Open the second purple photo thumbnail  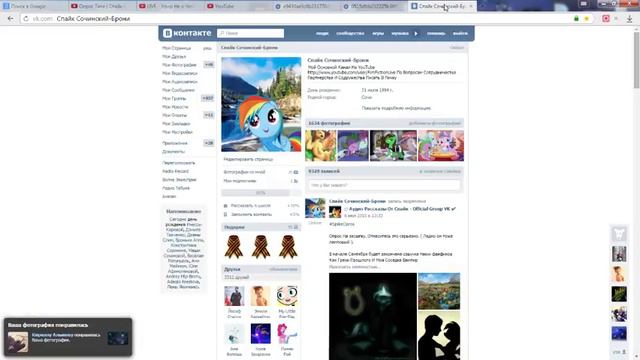[353, 146]
